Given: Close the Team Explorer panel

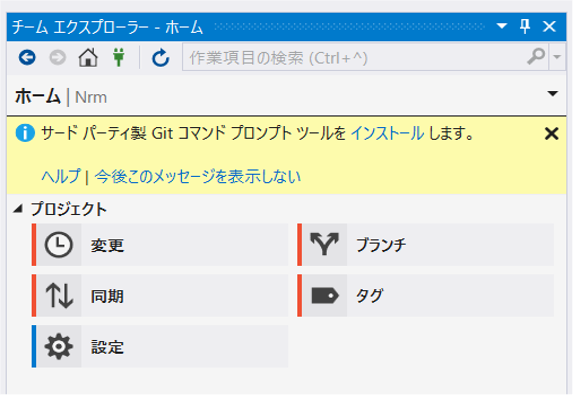Looking at the screenshot, I should 549,26.
